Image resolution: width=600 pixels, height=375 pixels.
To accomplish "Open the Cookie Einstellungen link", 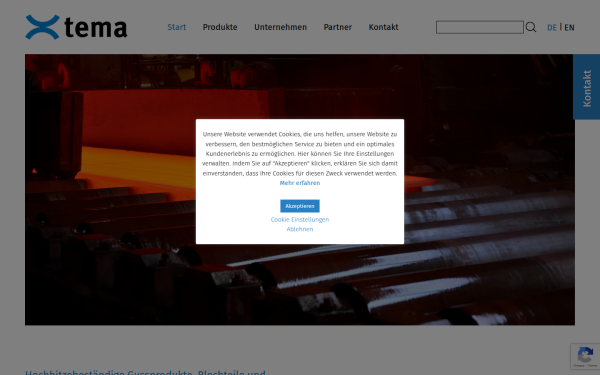I will (300, 220).
